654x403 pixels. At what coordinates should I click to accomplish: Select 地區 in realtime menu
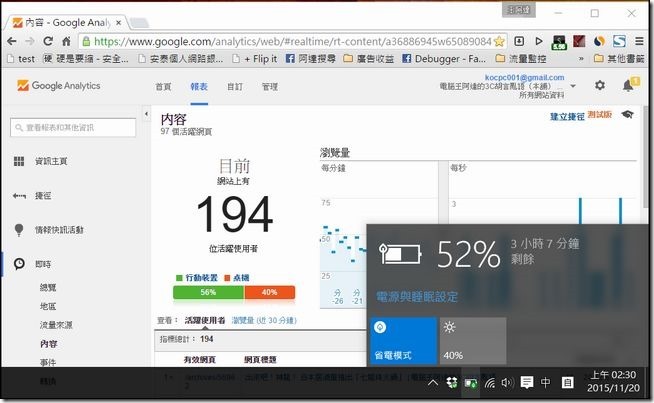tap(48, 306)
